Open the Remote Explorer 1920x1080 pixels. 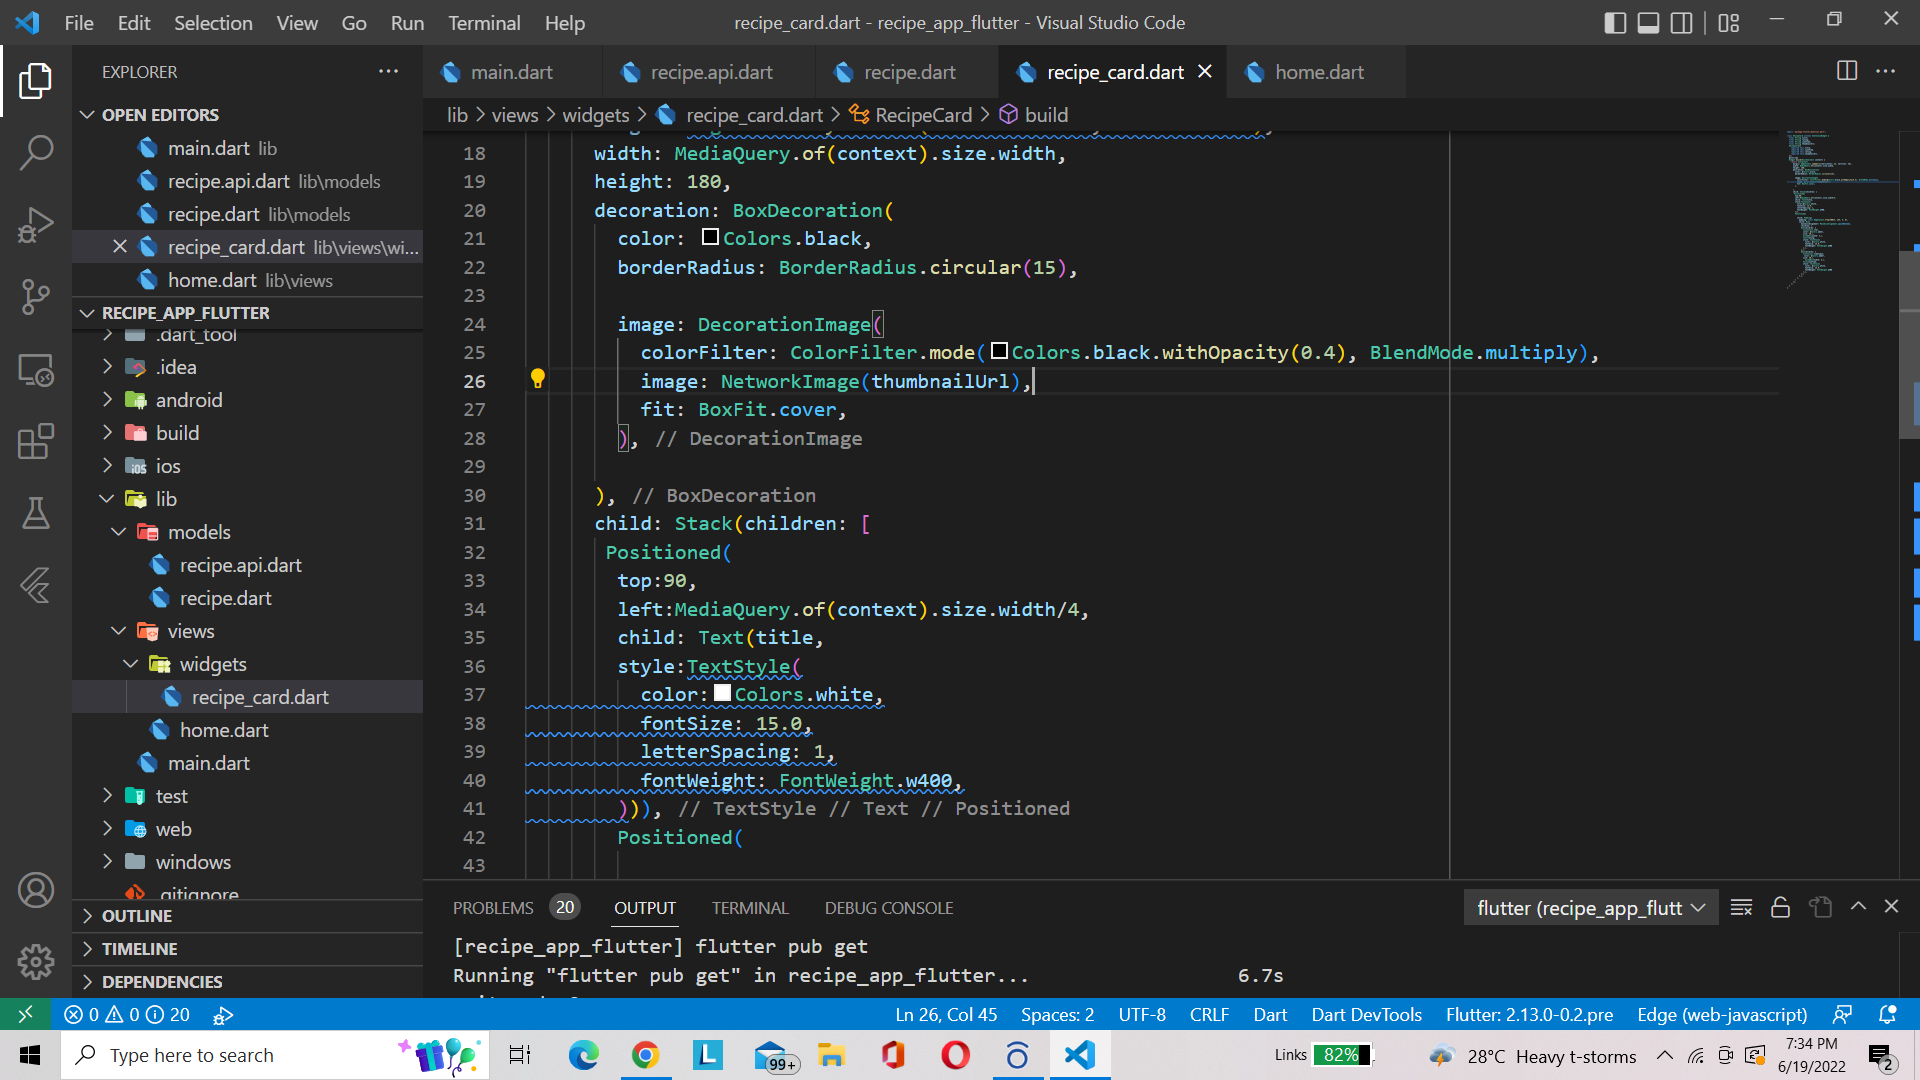click(36, 369)
